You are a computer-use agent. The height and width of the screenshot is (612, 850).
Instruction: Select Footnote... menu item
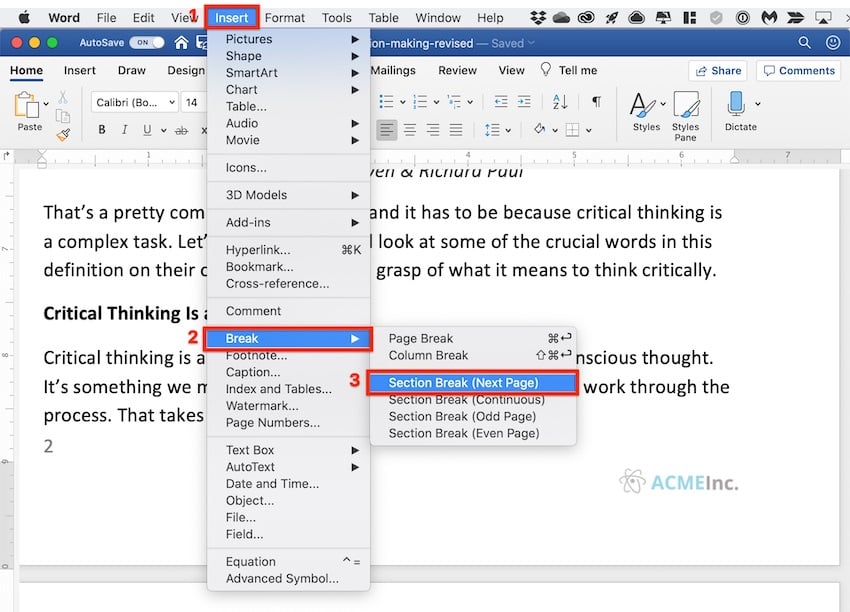[x=288, y=356]
